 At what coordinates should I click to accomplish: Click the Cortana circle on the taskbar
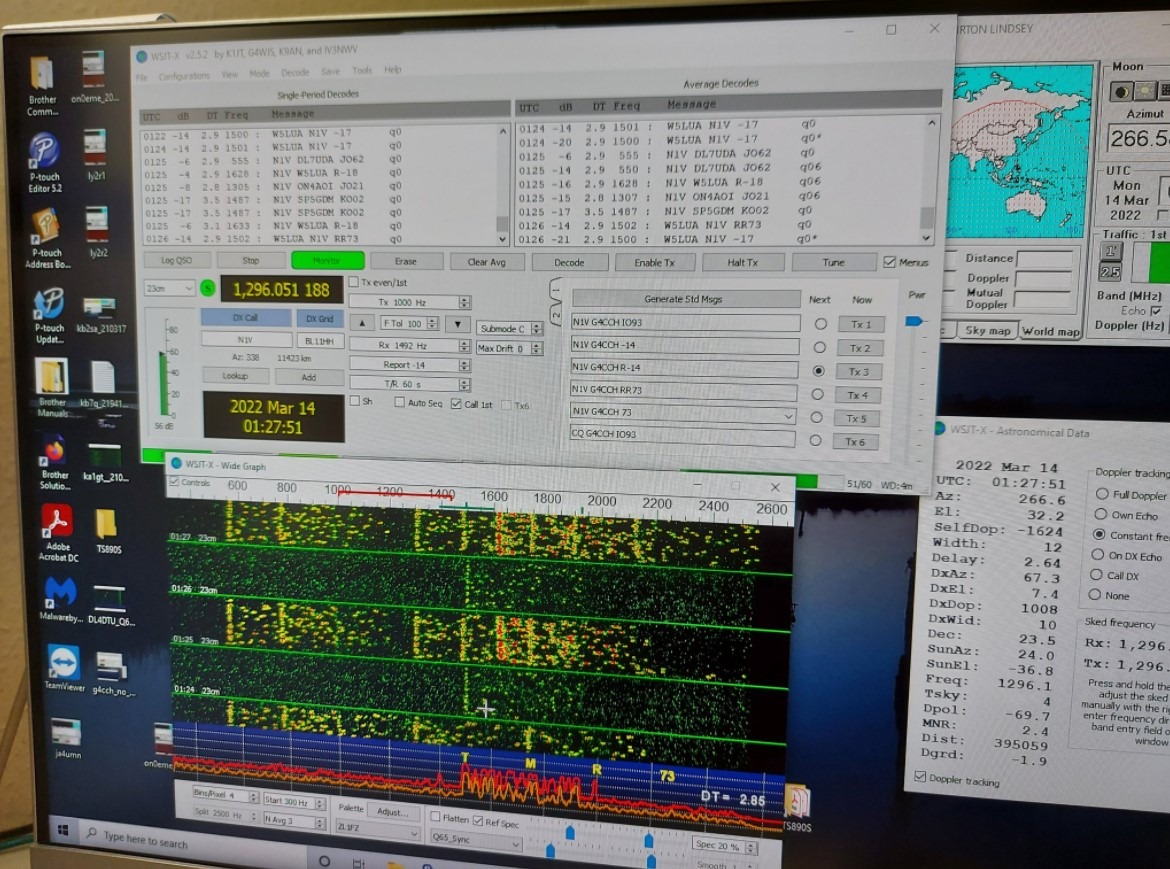[324, 860]
